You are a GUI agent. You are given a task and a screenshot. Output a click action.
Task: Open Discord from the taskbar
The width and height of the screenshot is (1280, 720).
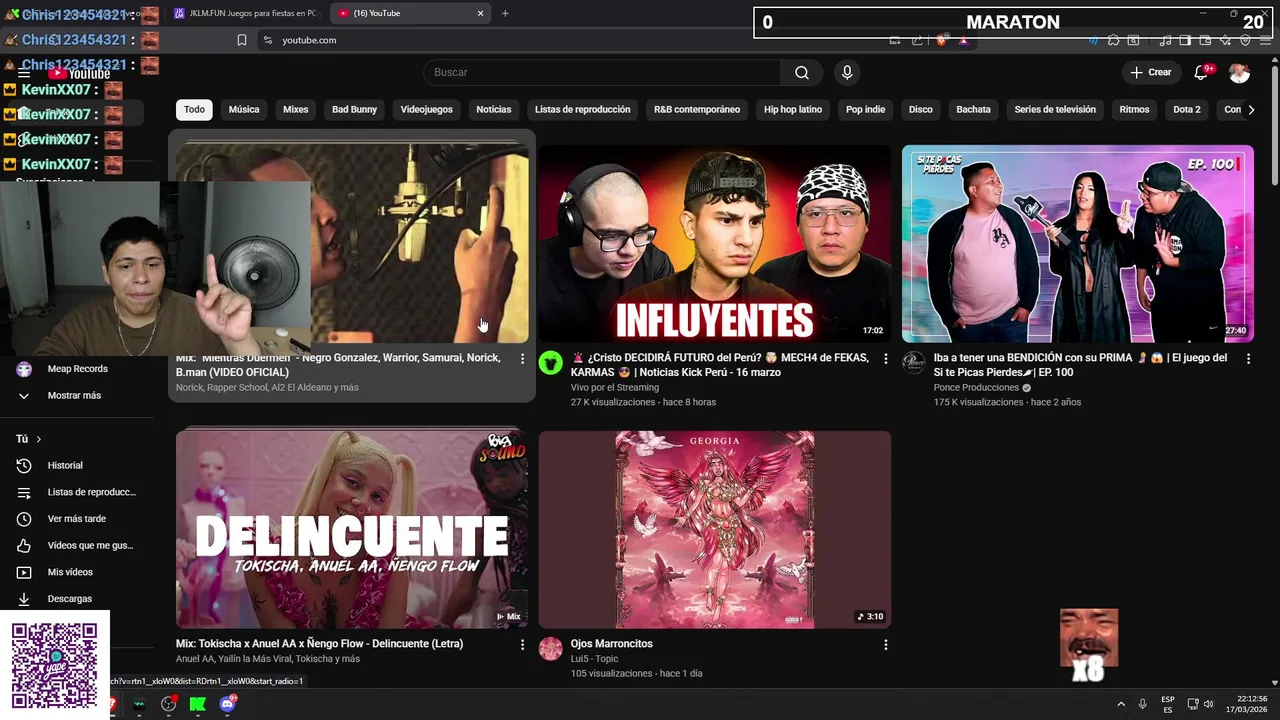point(227,704)
